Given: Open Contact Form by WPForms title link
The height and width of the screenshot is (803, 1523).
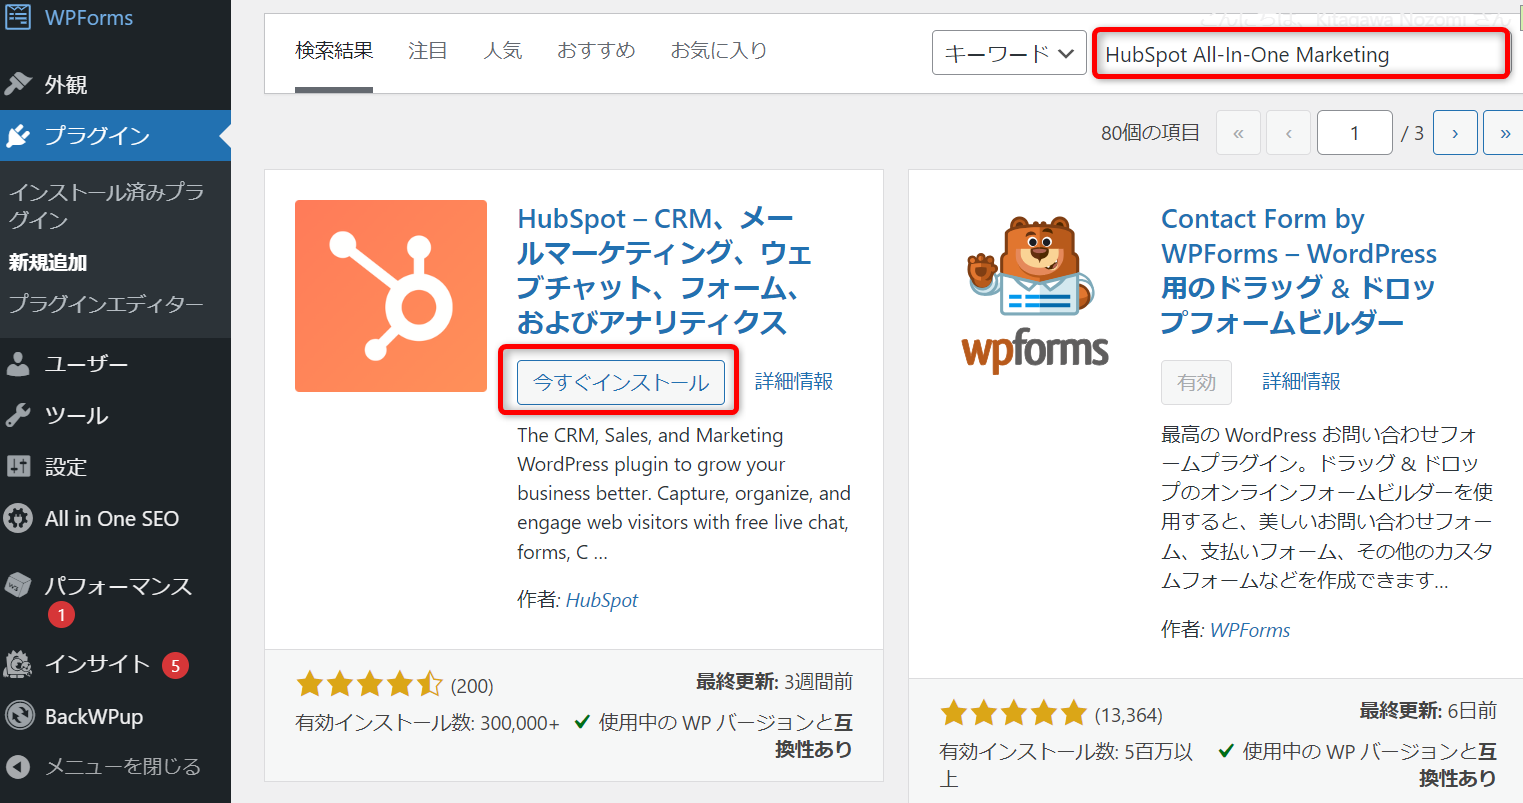Looking at the screenshot, I should (1299, 271).
